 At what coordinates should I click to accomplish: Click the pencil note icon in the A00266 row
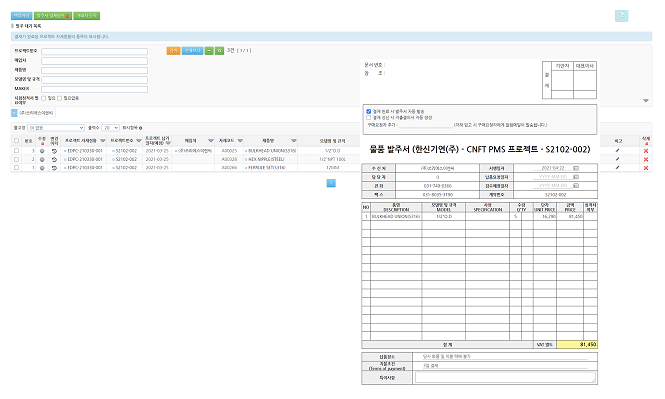click(618, 167)
